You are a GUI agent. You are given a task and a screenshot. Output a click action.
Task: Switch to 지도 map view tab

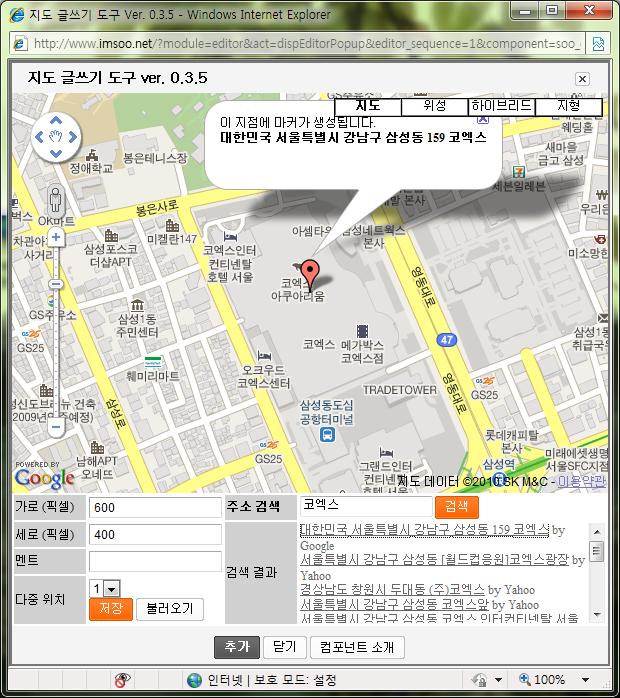click(x=368, y=106)
